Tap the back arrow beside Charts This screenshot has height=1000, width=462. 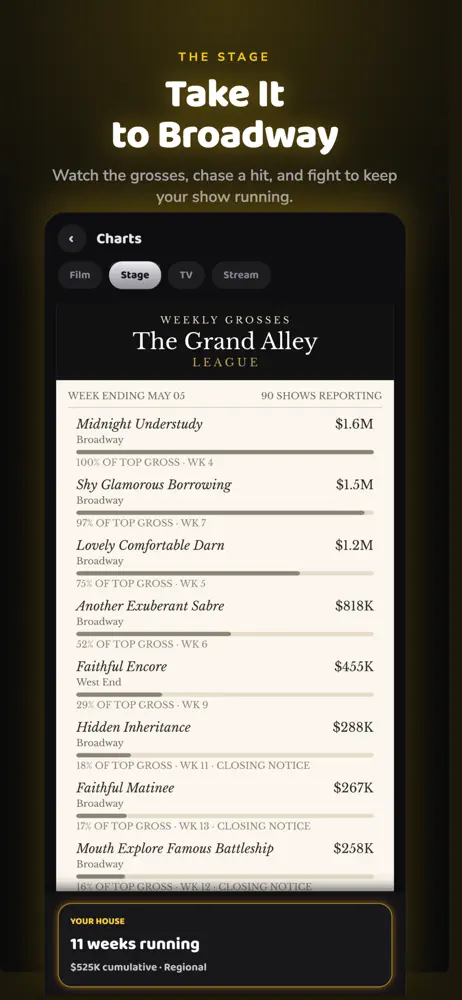[x=71, y=239]
